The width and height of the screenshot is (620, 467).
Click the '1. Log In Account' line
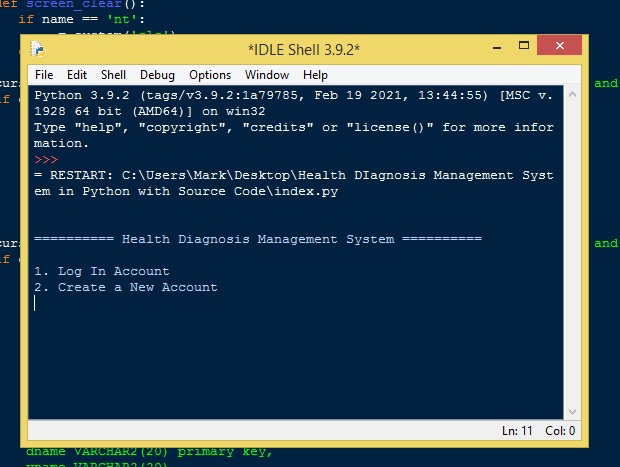pyautogui.click(x=102, y=271)
